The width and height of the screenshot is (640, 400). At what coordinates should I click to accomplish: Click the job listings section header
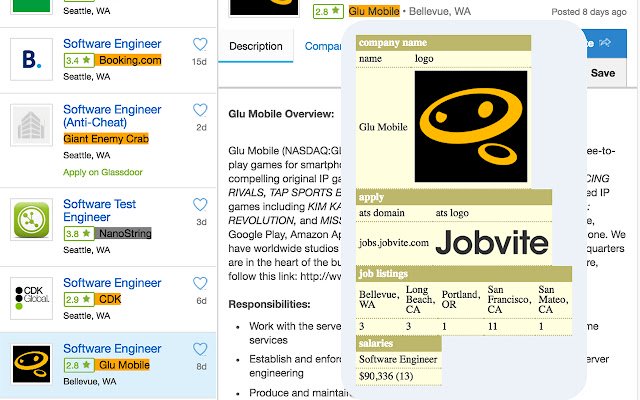point(464,274)
